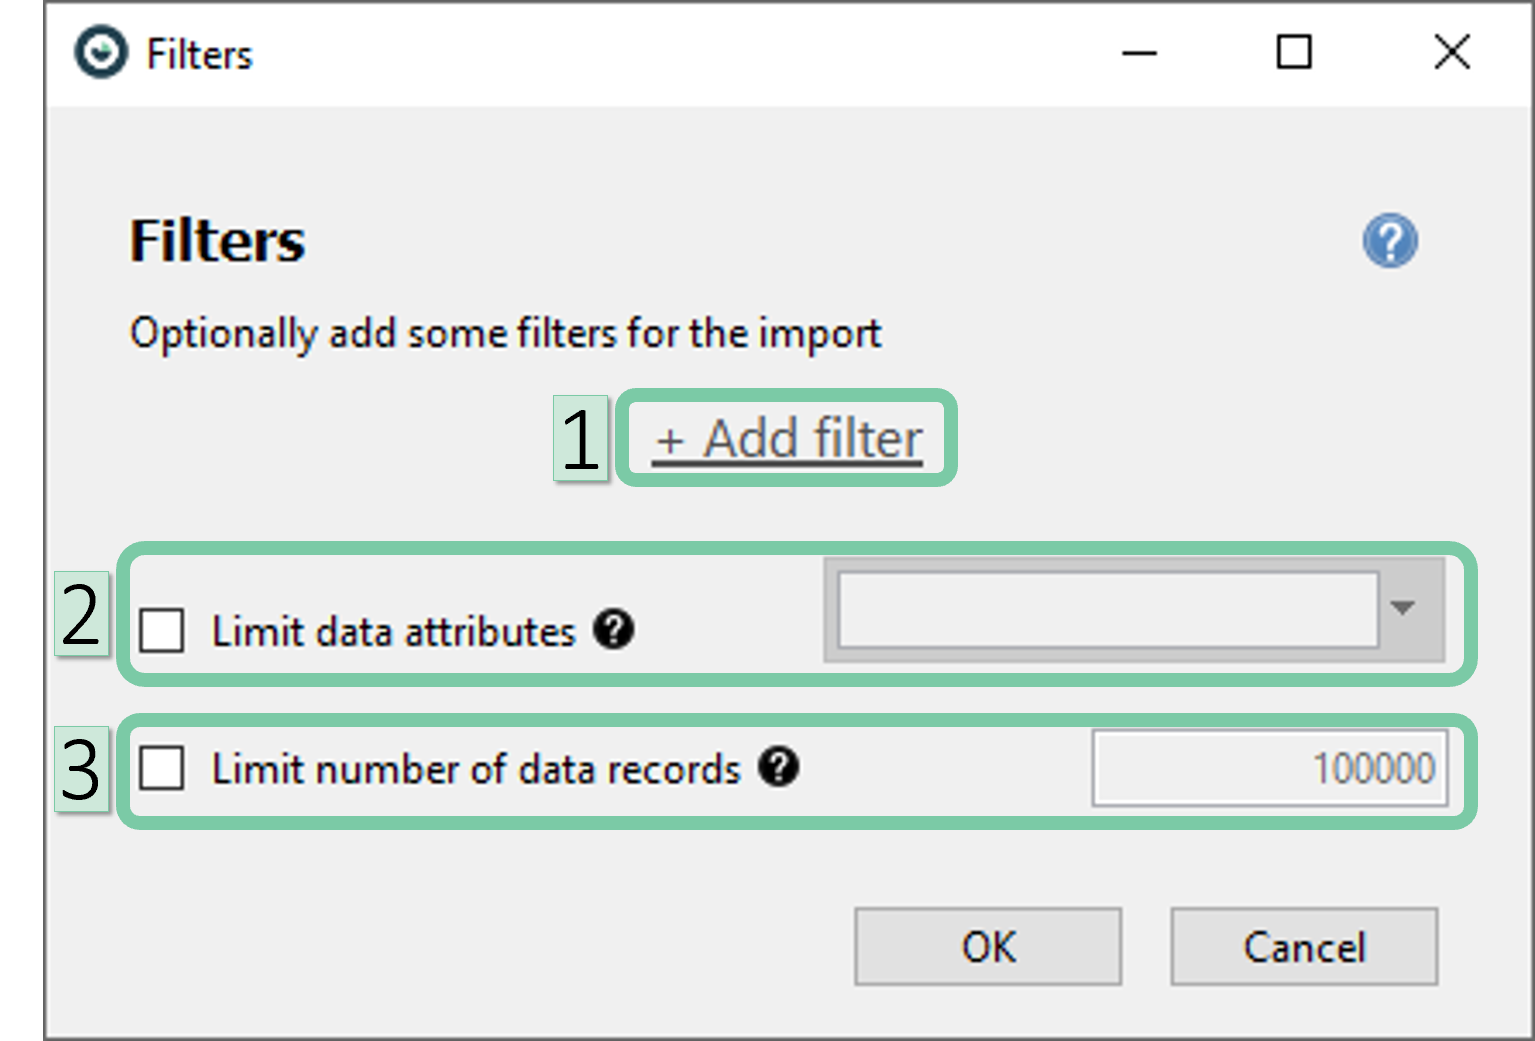Click inside the data attributes combo box field
Screen dimensions: 1535x1041
pyautogui.click(x=1107, y=609)
